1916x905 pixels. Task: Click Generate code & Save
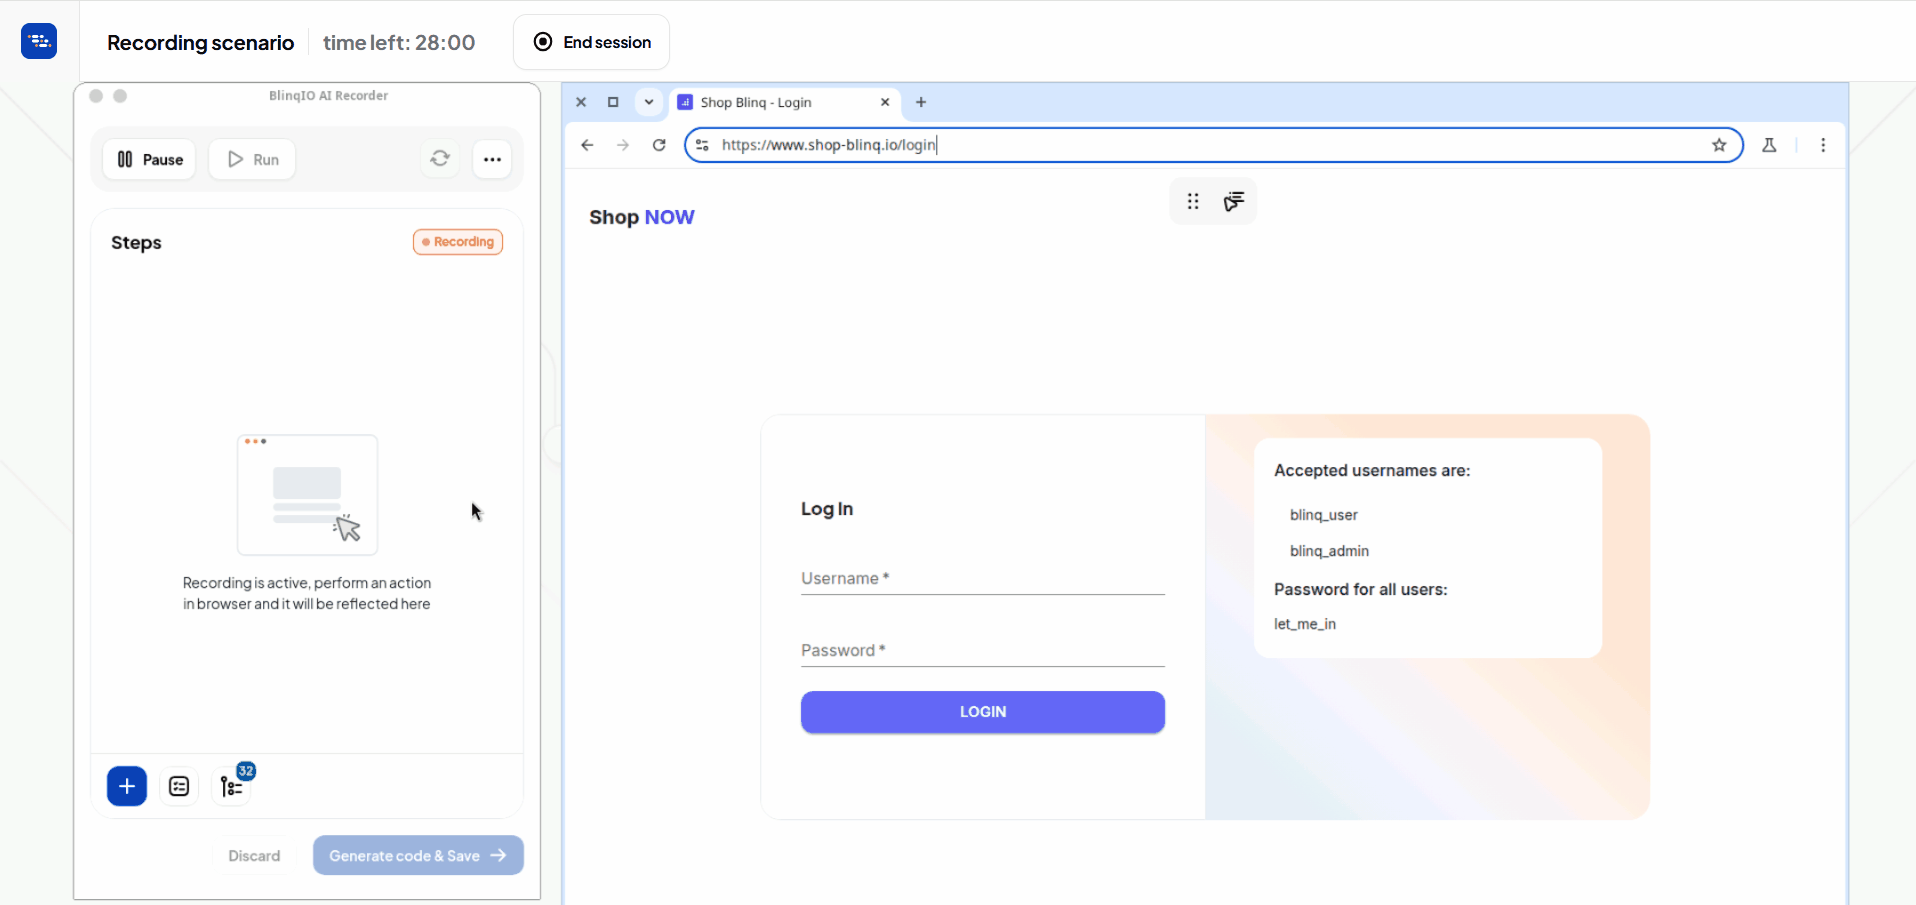[417, 856]
